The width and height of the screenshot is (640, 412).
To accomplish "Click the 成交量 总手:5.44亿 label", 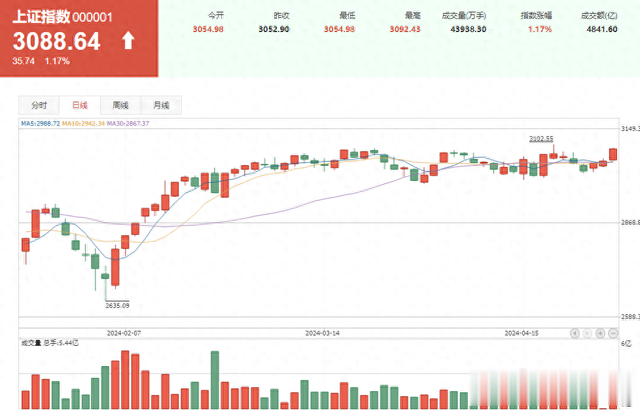I will 50,343.
